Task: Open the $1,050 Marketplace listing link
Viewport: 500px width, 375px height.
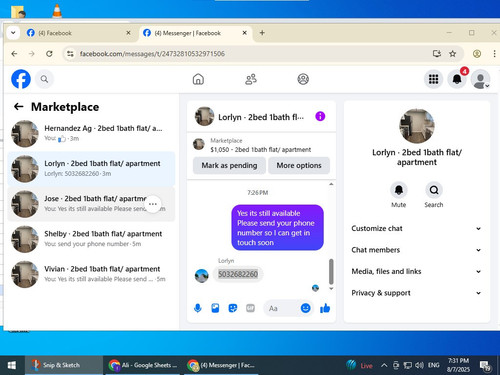Action: pyautogui.click(x=261, y=150)
